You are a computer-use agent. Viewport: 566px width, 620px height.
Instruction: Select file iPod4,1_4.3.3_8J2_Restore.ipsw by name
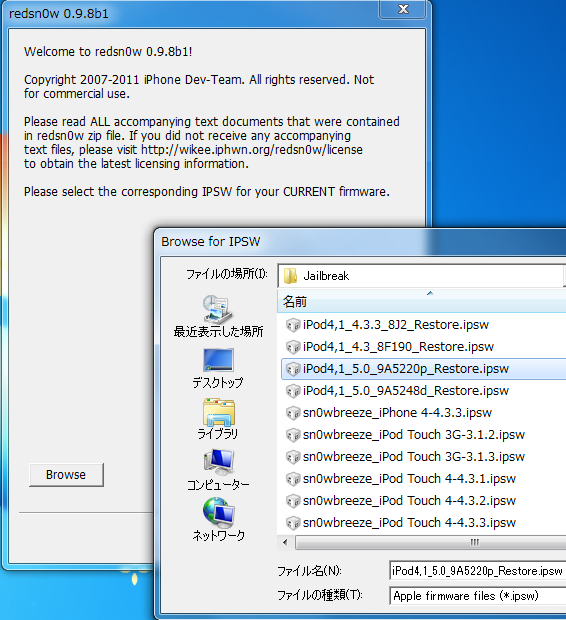(x=396, y=325)
